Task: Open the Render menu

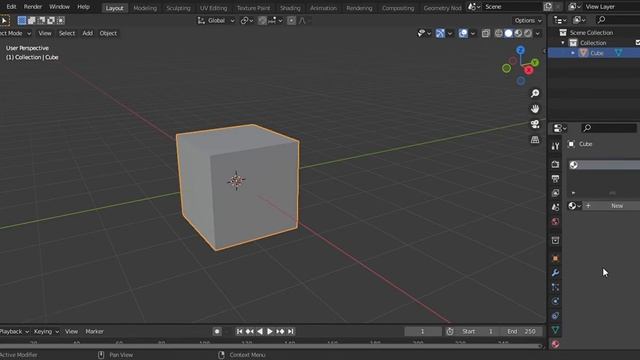Action: (33, 7)
